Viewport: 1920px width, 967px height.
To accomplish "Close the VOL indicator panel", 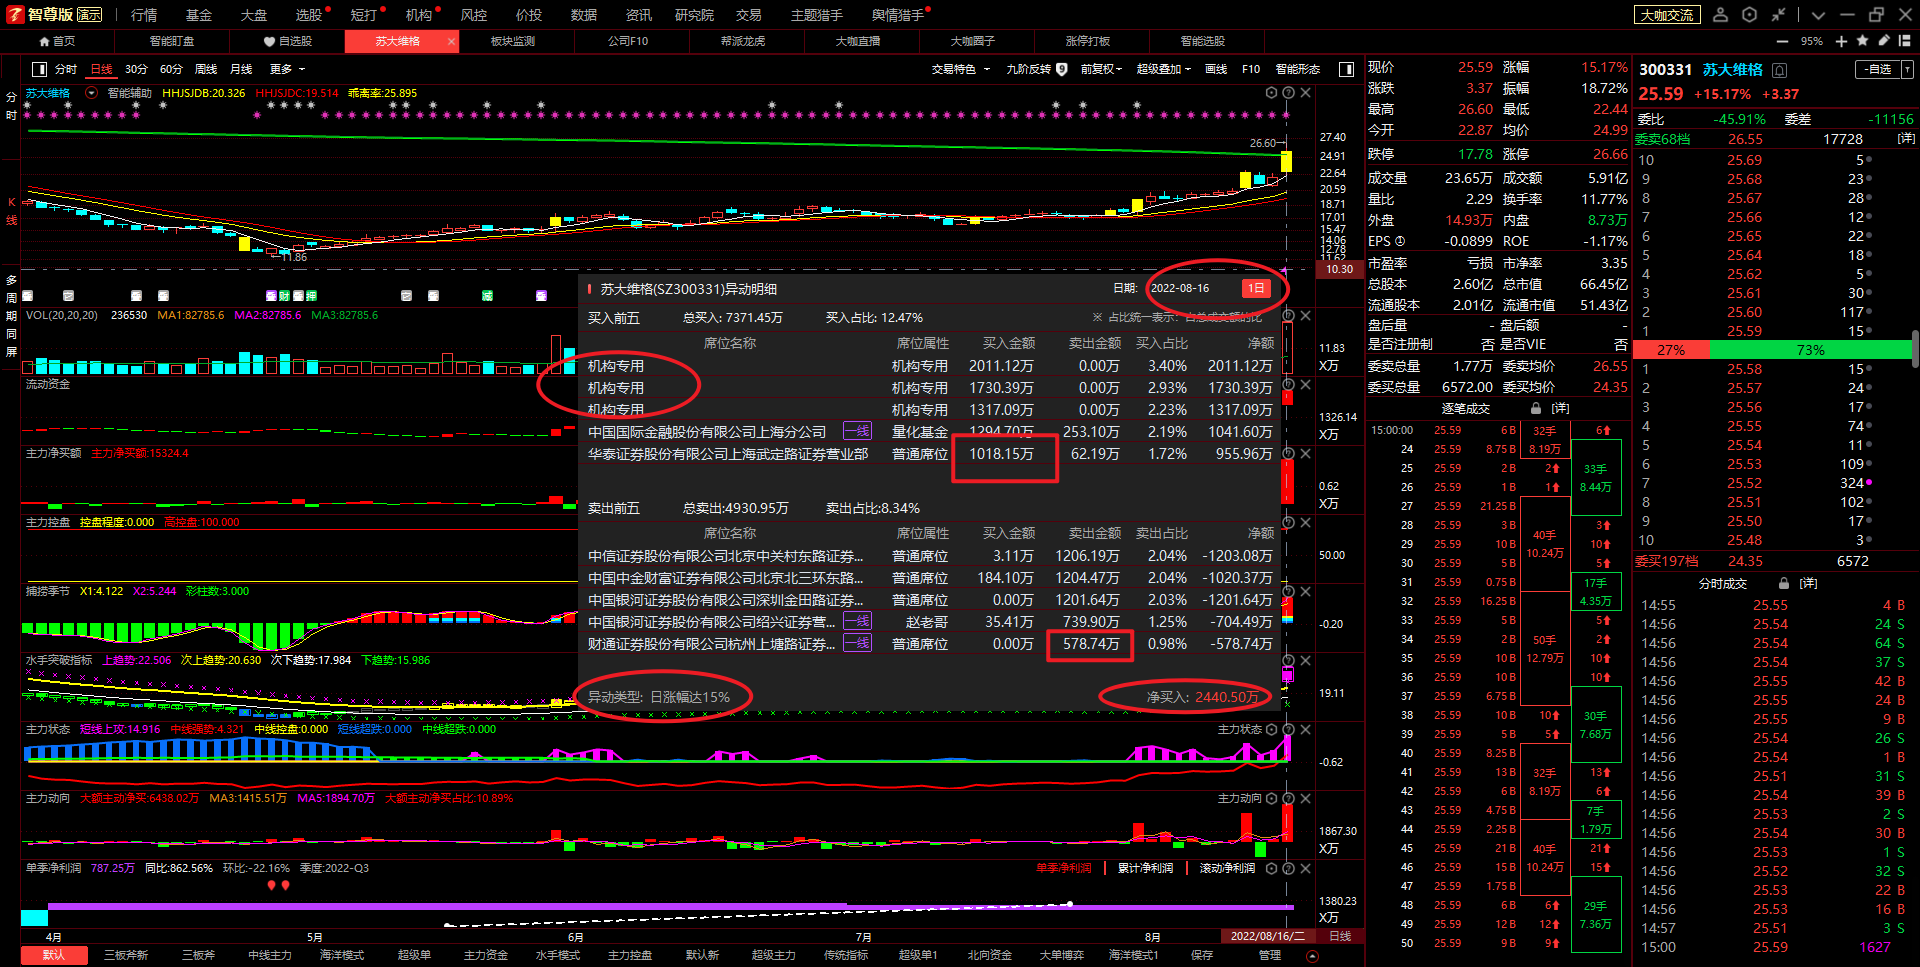I will click(x=1306, y=315).
